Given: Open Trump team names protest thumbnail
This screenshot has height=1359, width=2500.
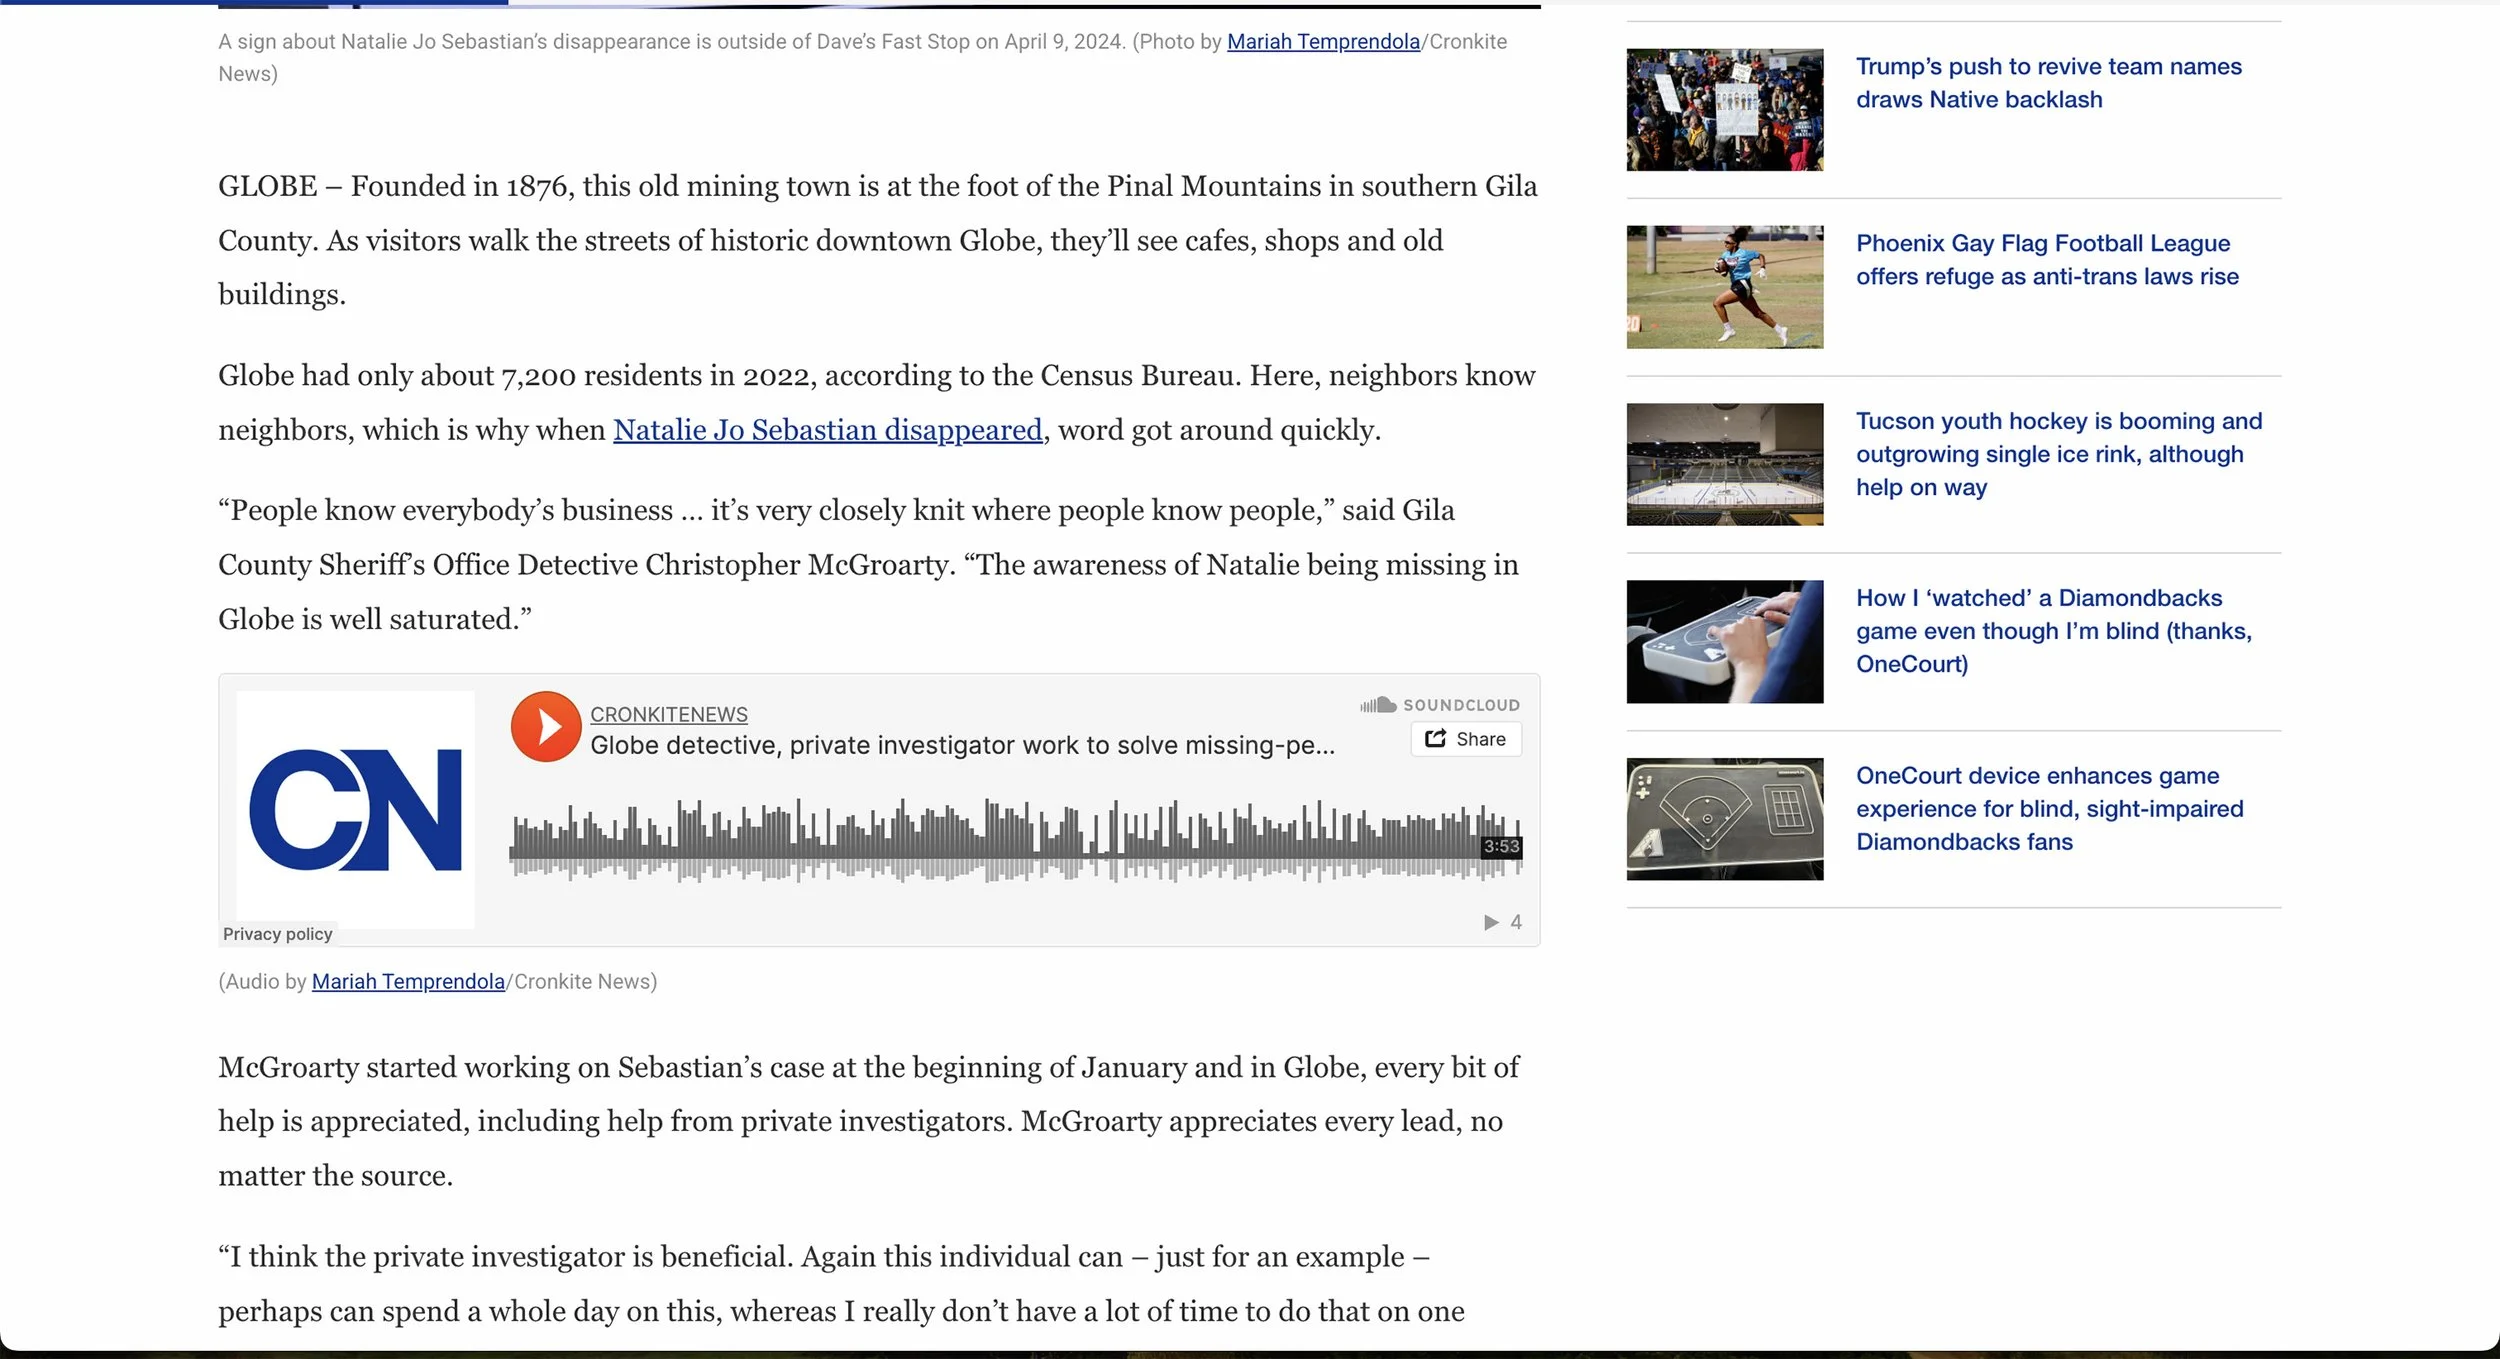Looking at the screenshot, I should coord(1723,110).
